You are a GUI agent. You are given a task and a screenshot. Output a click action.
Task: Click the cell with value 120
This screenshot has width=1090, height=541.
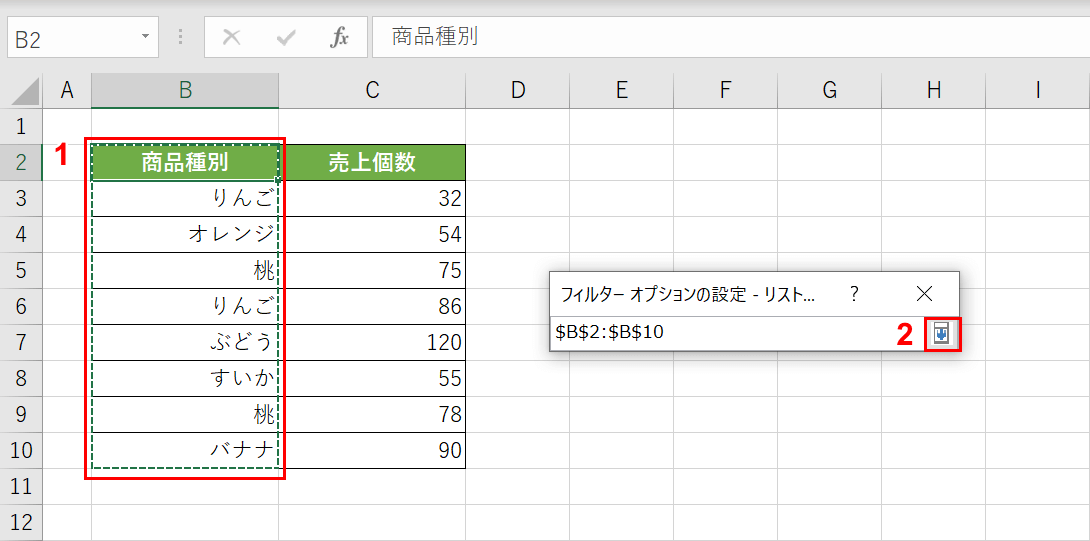coord(372,343)
